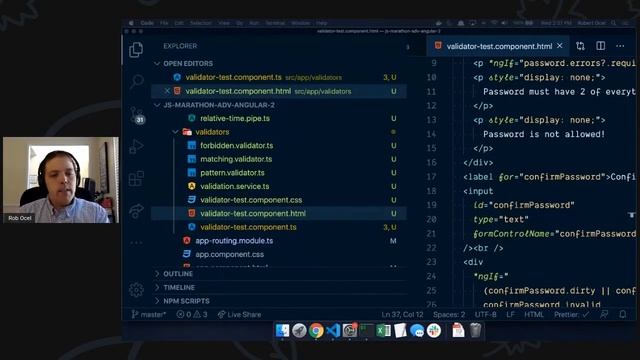Open Excel from the dock
The image size is (640, 360).
(383, 330)
